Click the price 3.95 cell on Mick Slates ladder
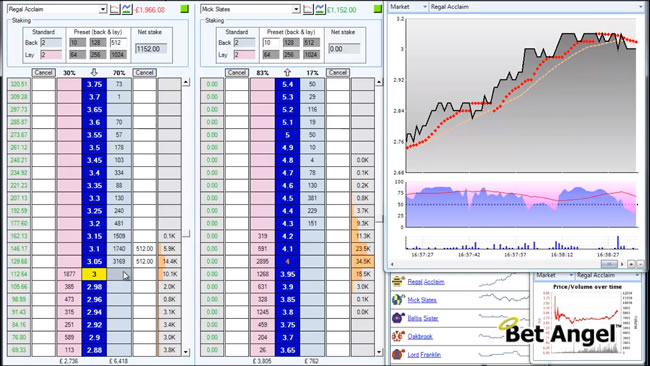Viewport: 650px width, 366px height. (x=287, y=274)
